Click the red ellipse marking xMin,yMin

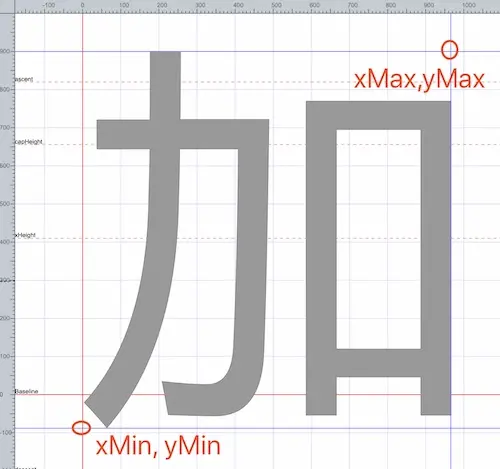tap(81, 428)
